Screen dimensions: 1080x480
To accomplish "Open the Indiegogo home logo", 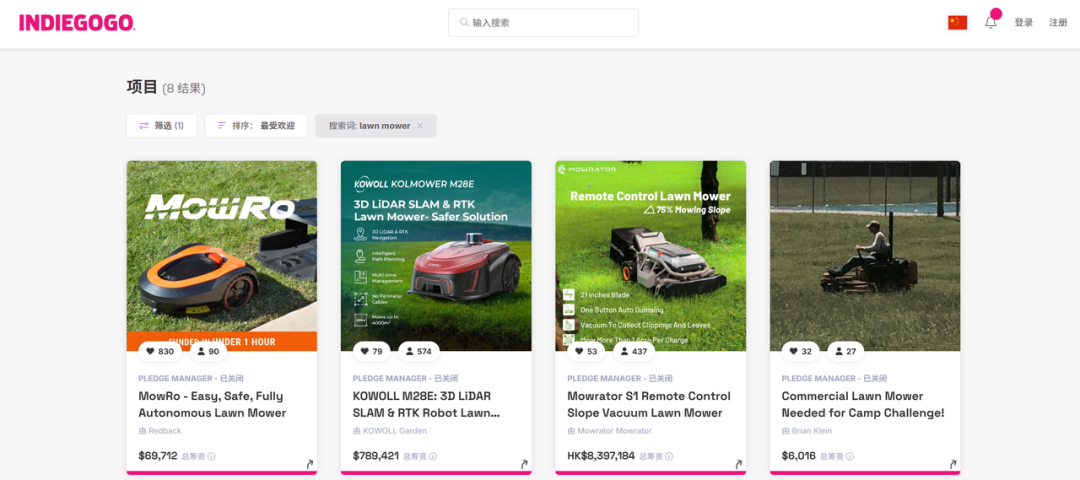I will point(77,23).
